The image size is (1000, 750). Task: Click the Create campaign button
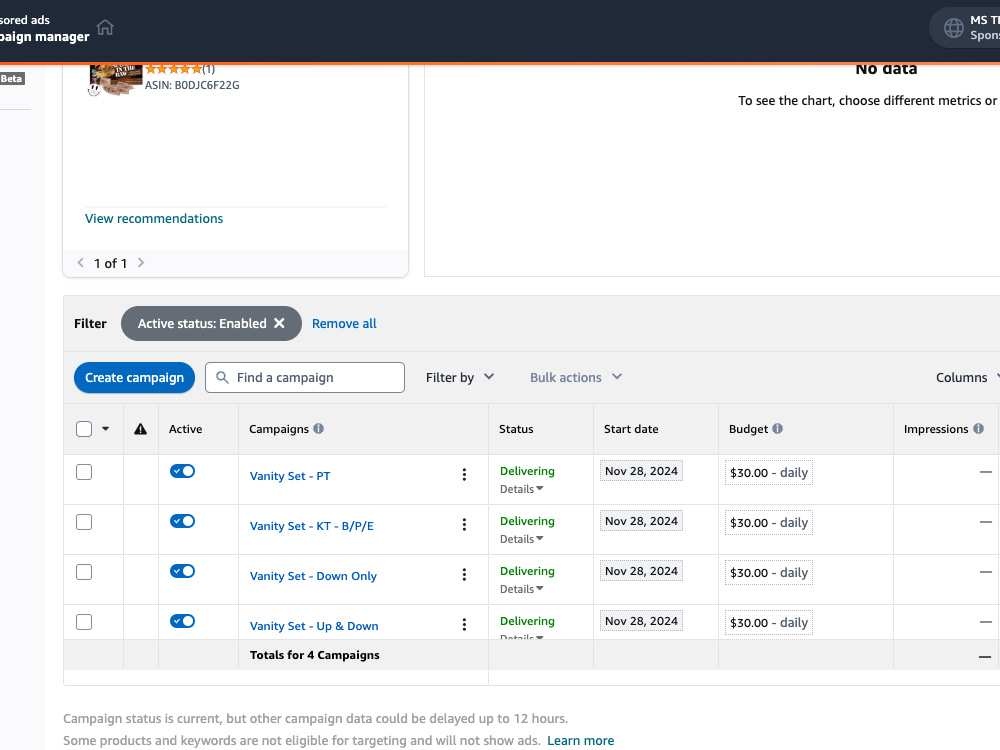click(135, 378)
